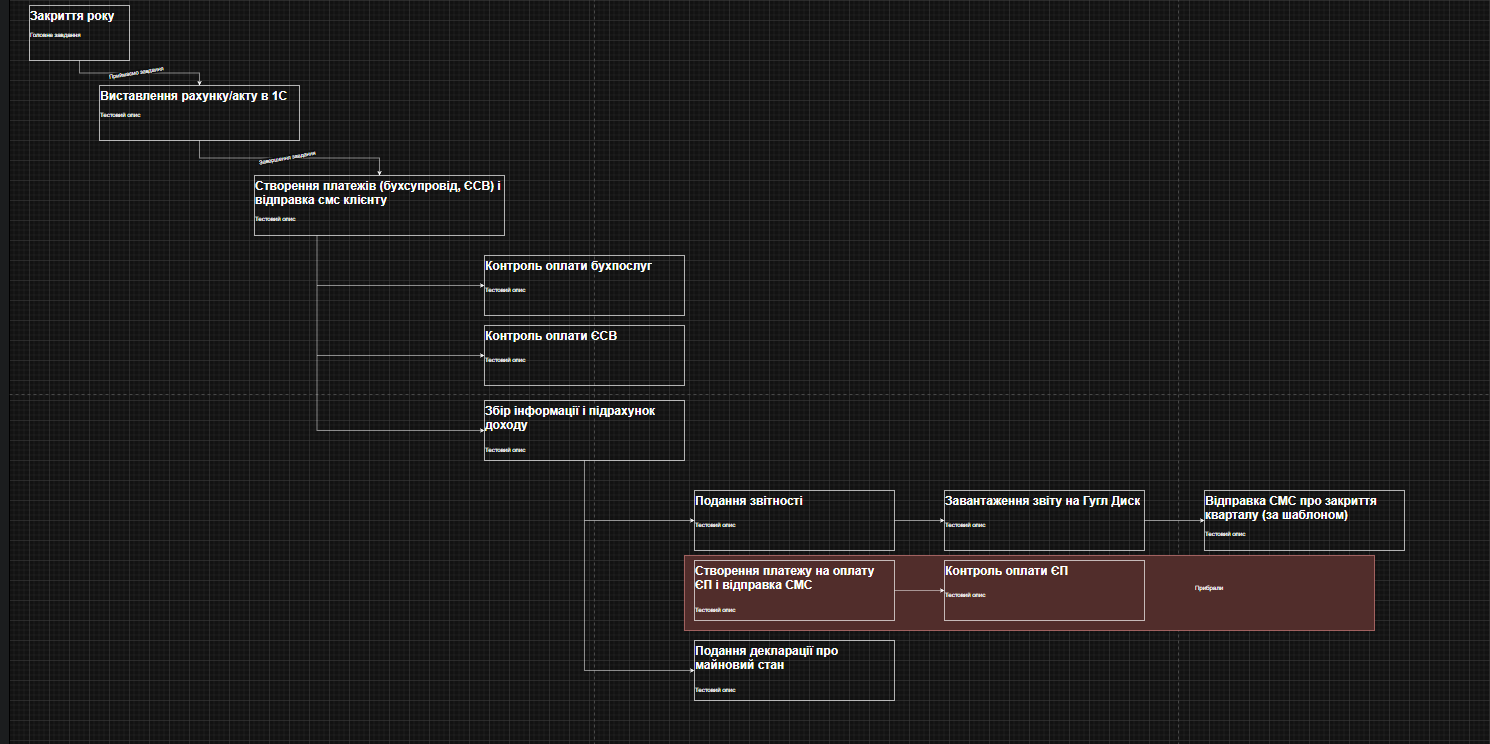Image resolution: width=1490 pixels, height=744 pixels.
Task: Select the "Завантаження звіту на Гугл Диск" title
Action: 1043,500
